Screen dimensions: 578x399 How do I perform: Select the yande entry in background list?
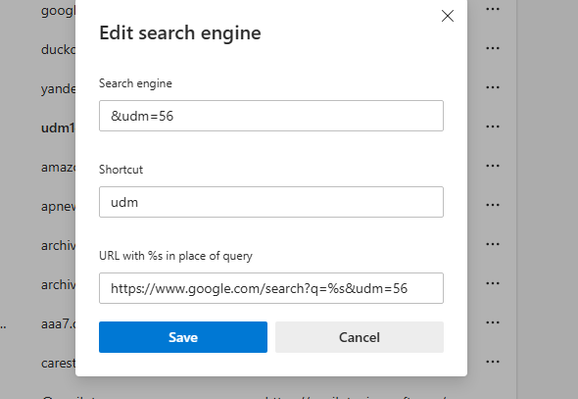pyautogui.click(x=58, y=89)
